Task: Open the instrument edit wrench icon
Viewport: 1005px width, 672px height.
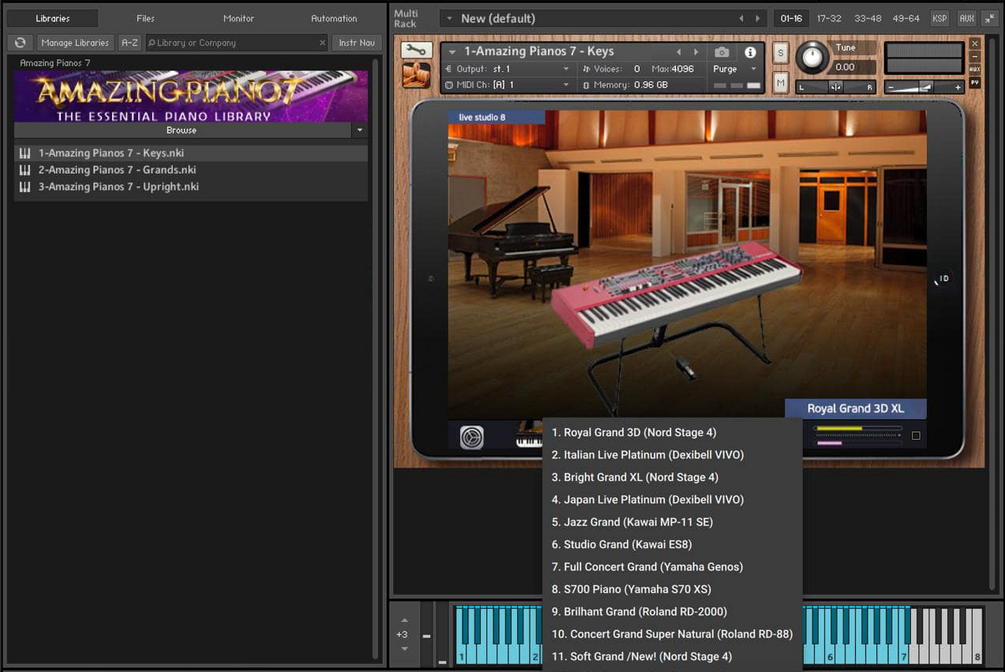Action: (416, 50)
